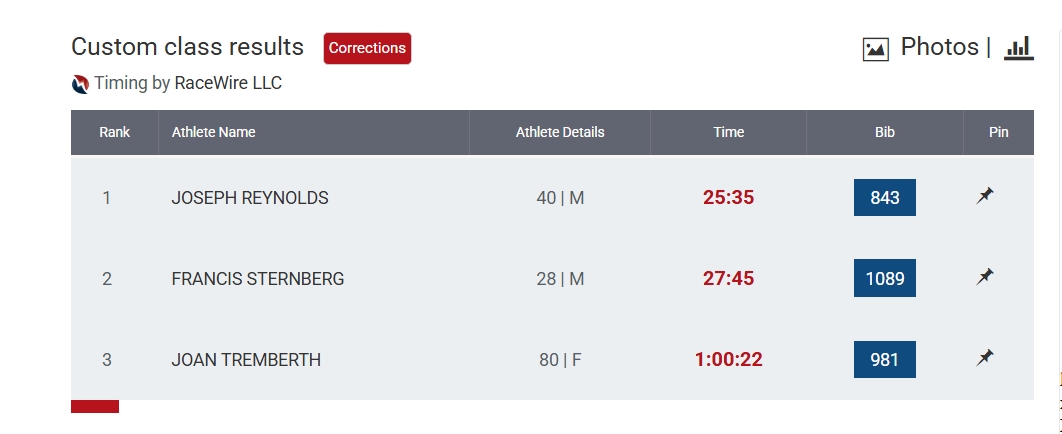Select bib number 1089 badge
This screenshot has height=434, width=1062.
pos(884,278)
